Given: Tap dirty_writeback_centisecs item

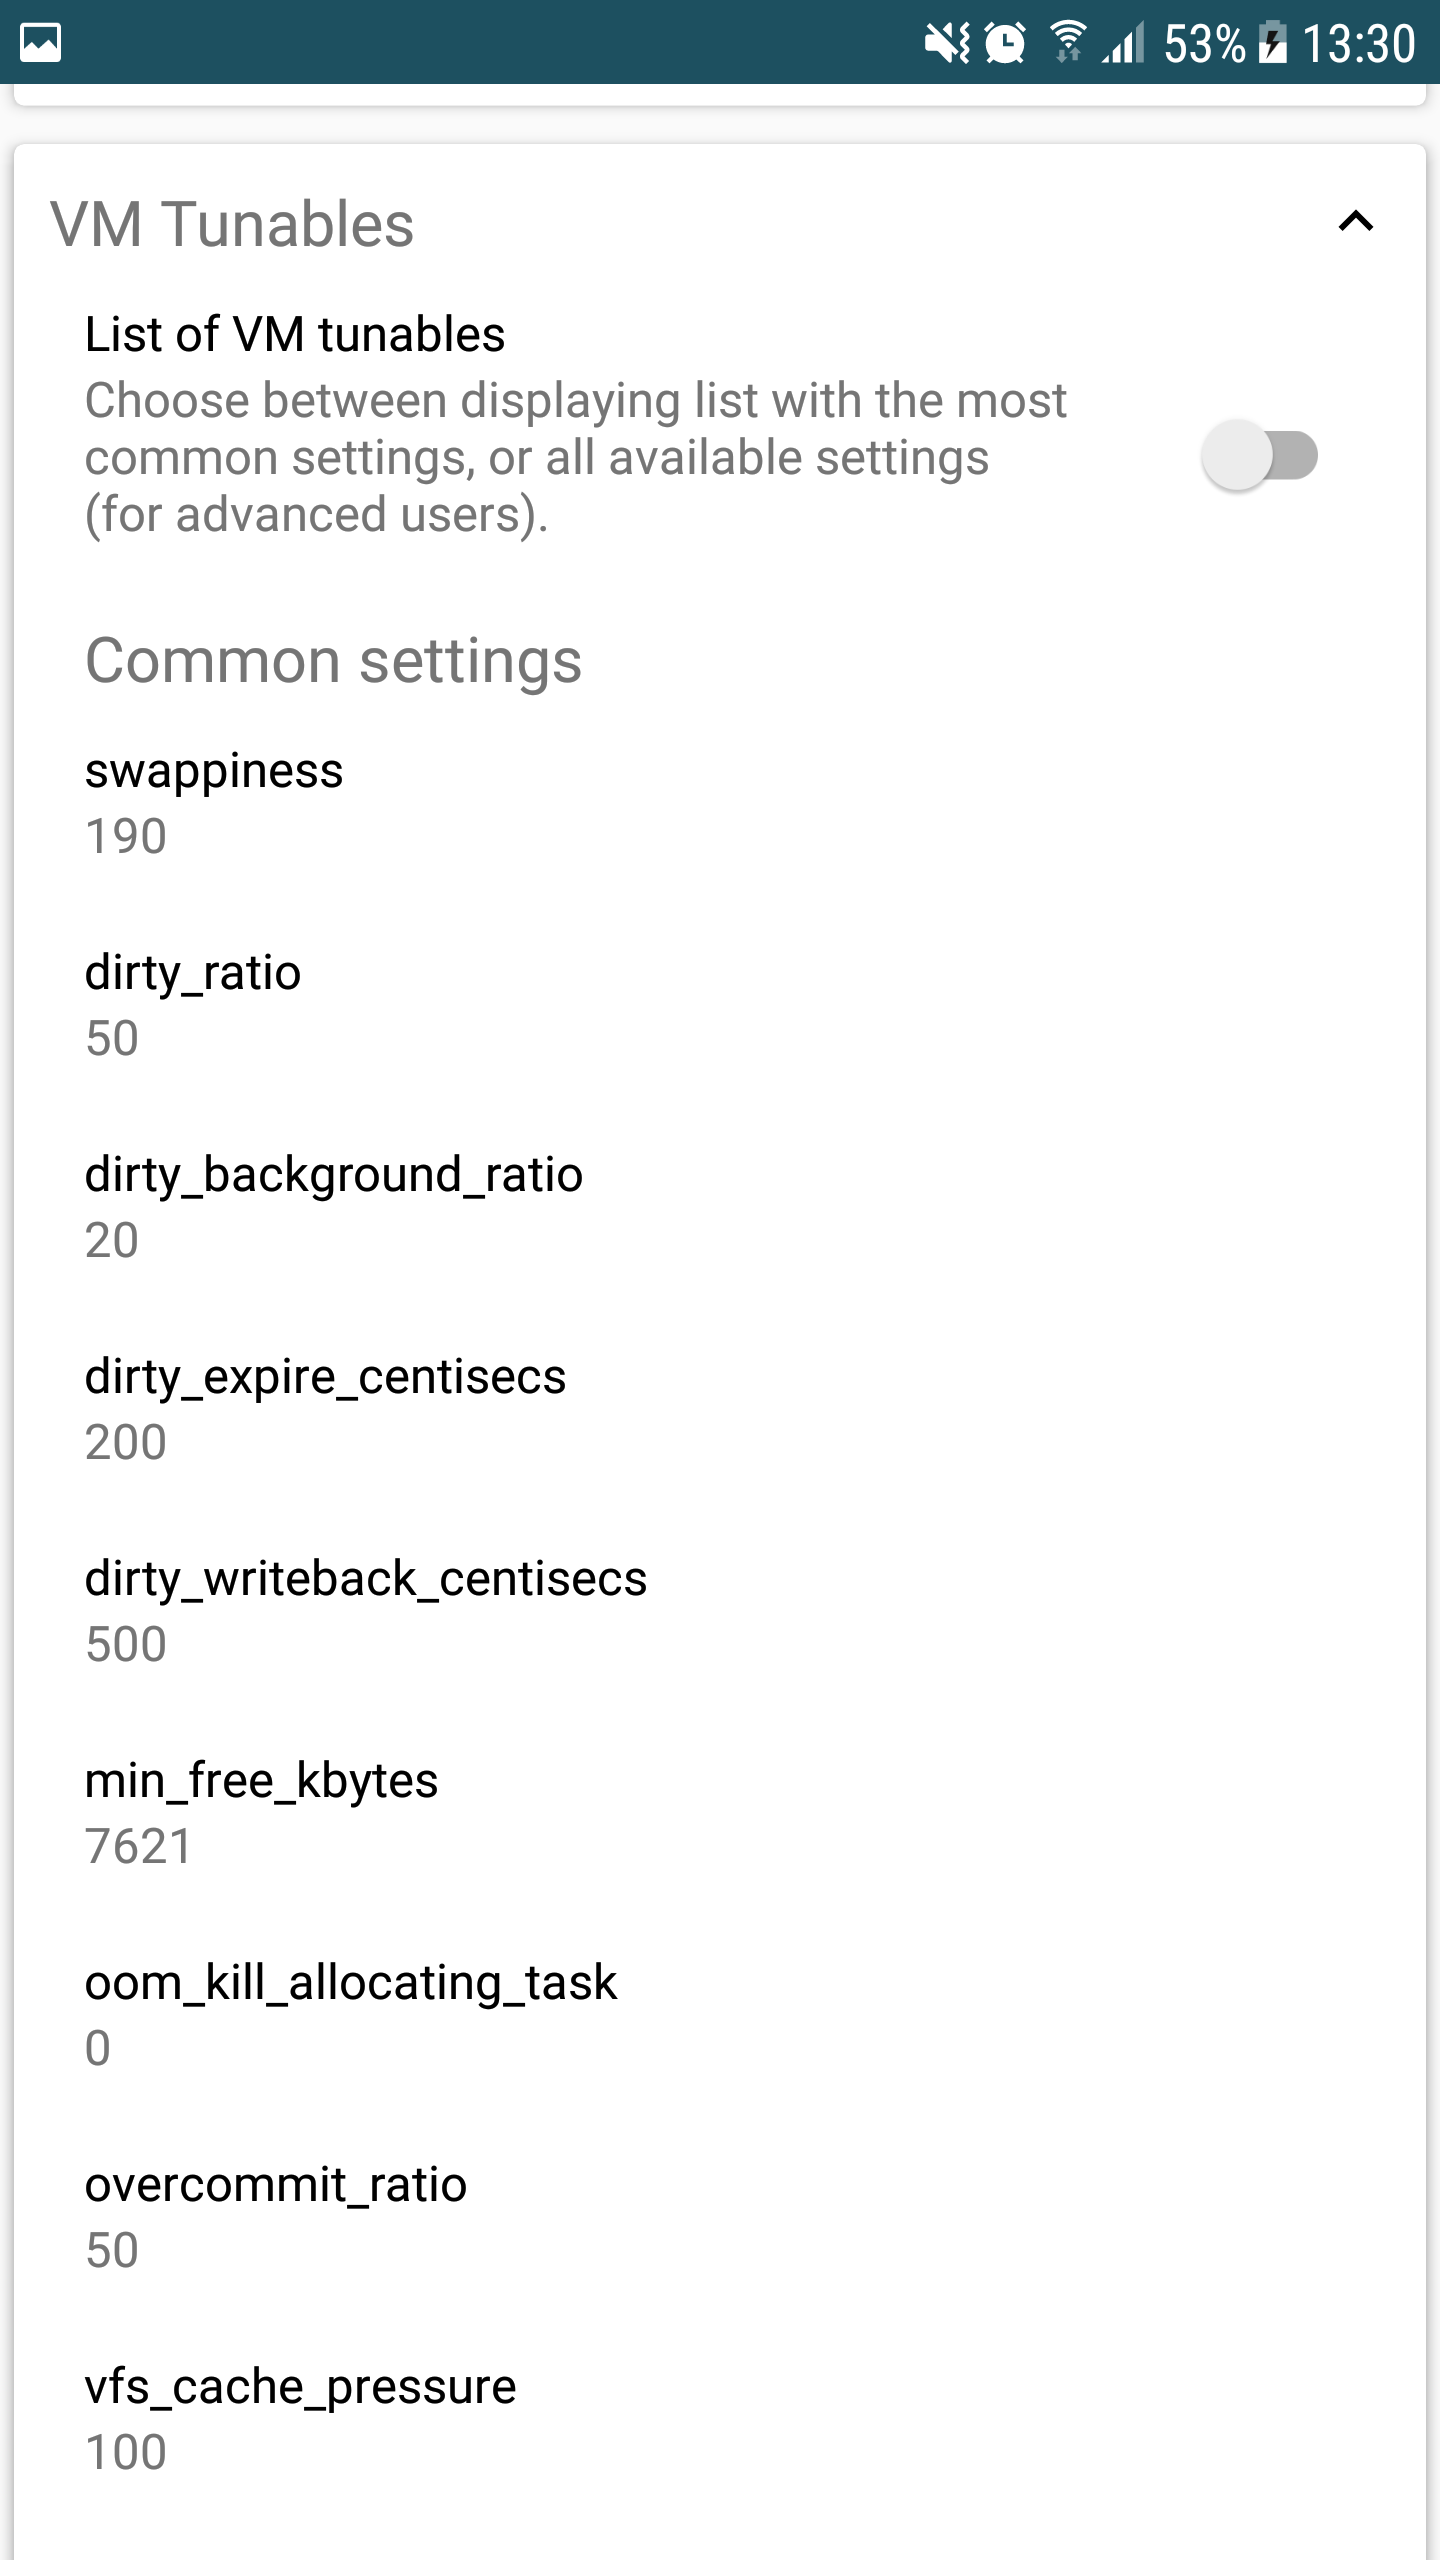Looking at the screenshot, I should point(720,1611).
